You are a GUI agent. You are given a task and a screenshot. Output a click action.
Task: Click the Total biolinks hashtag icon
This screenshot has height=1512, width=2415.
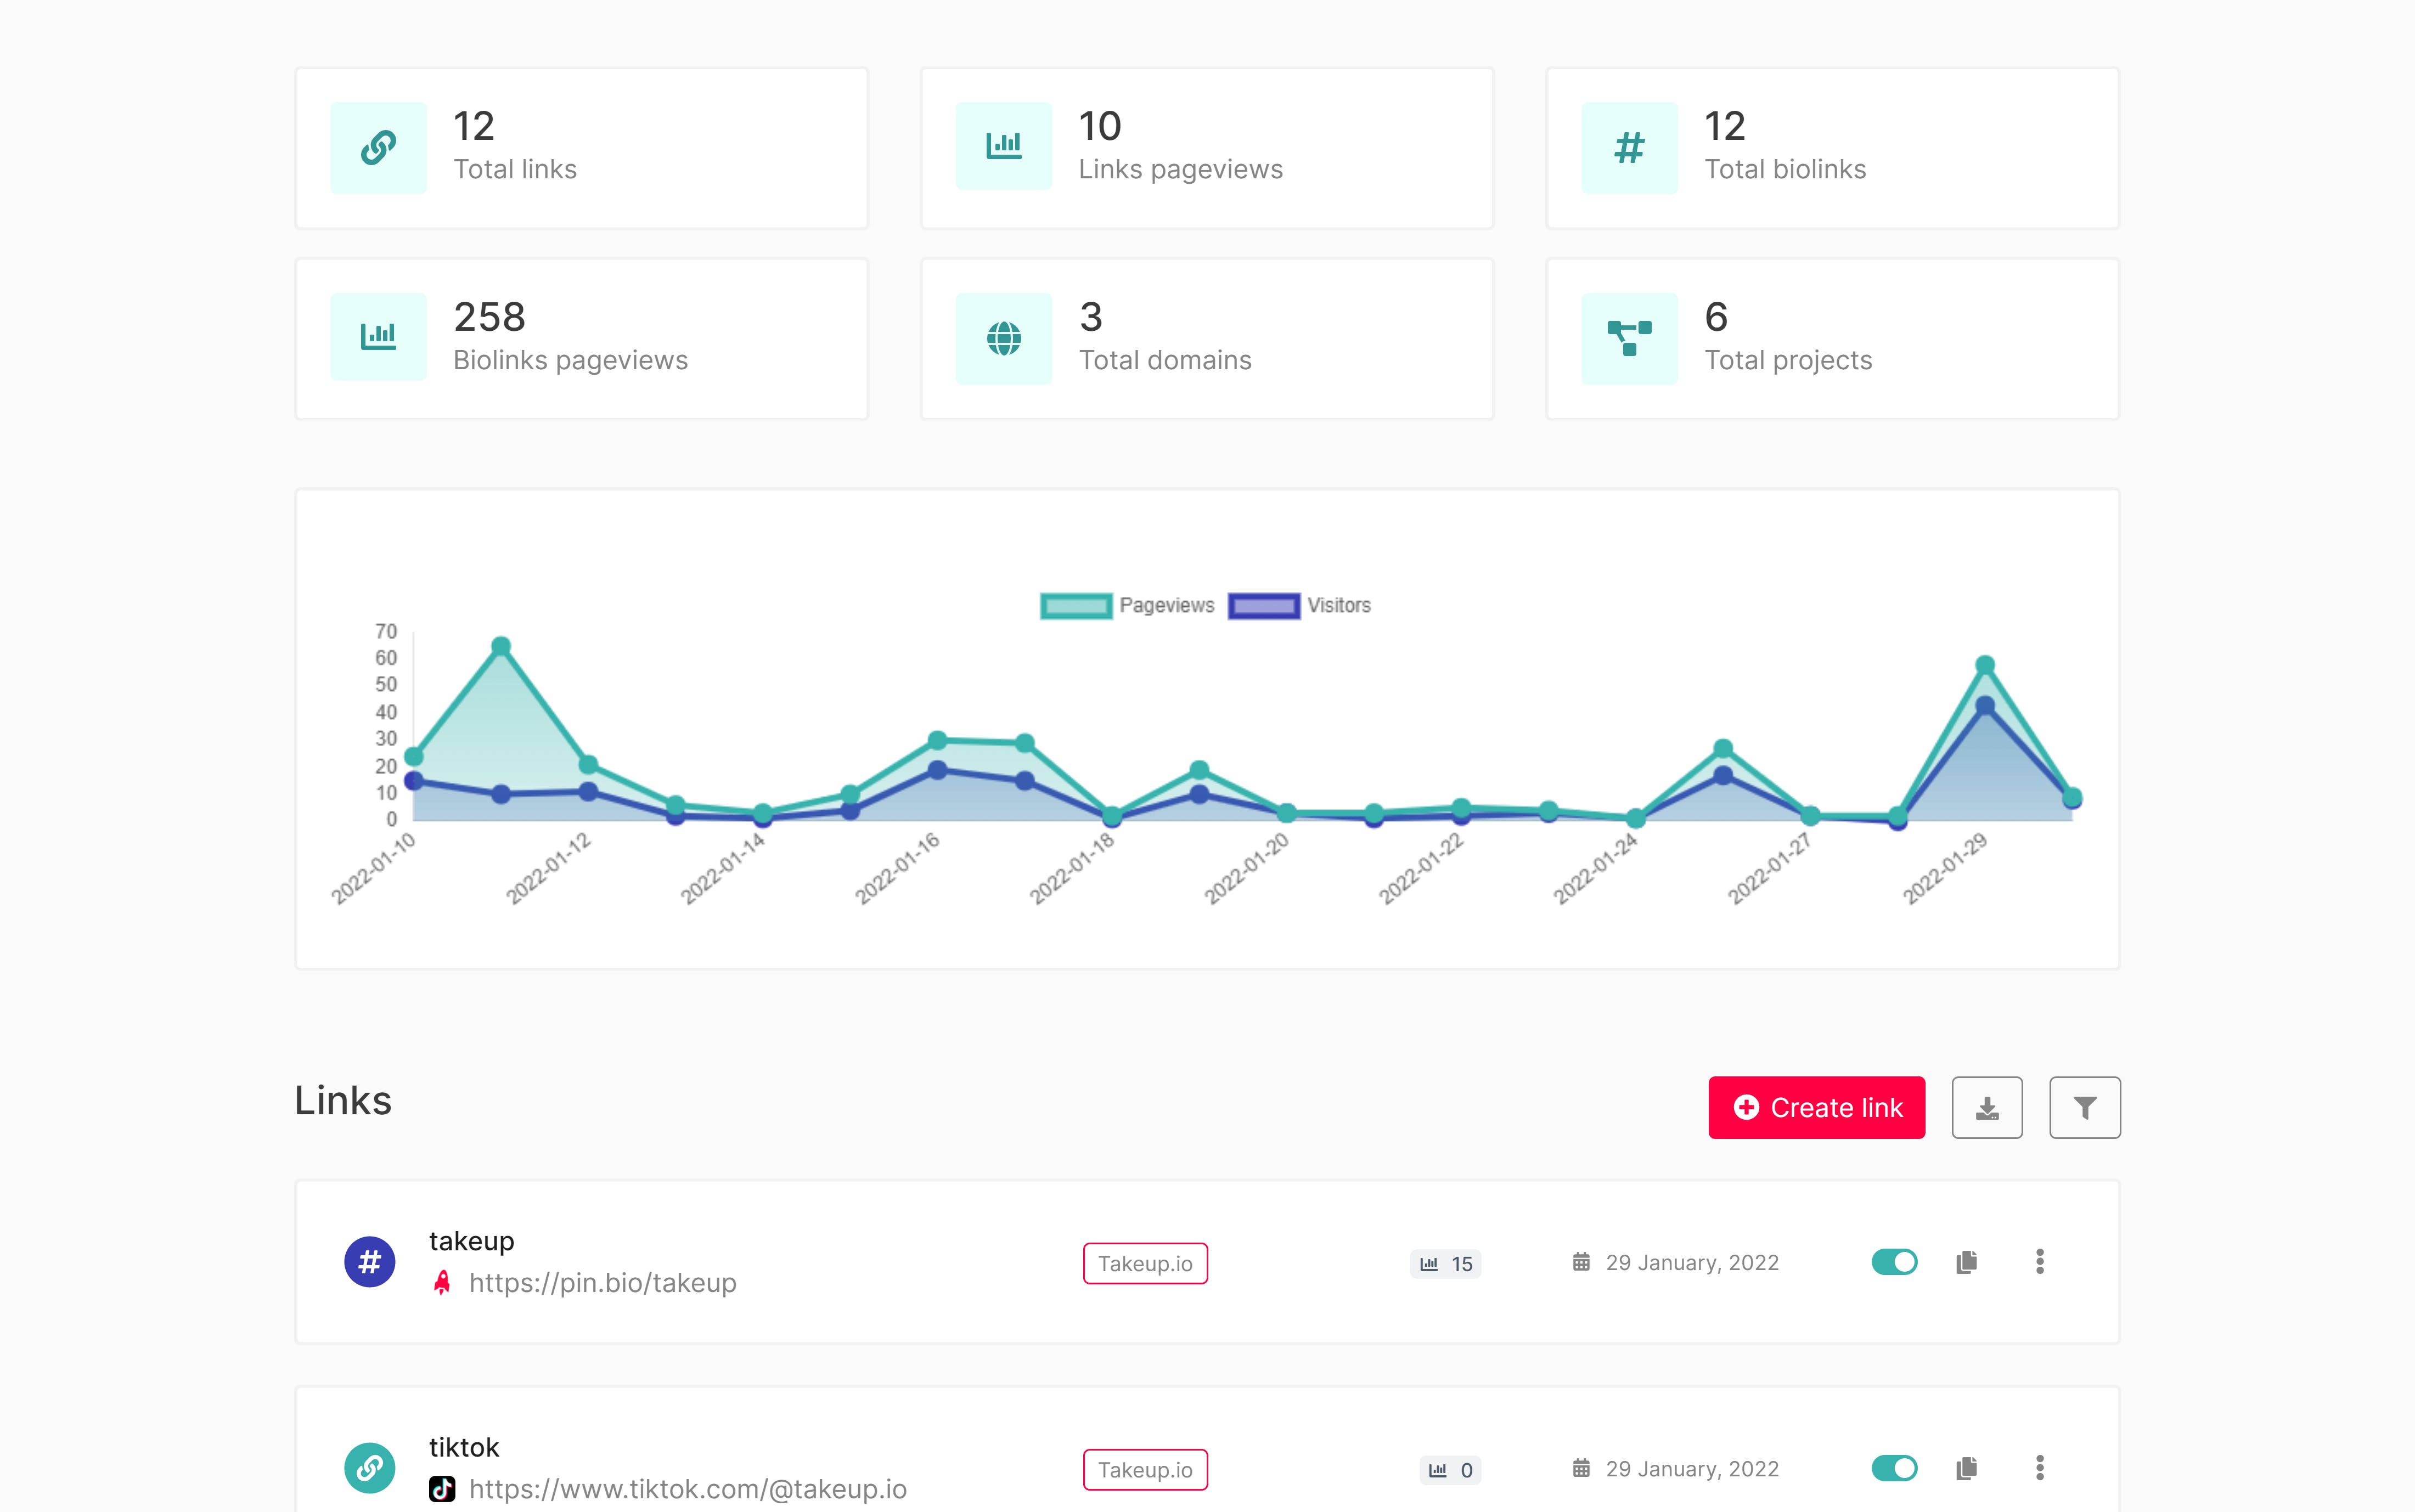(1629, 148)
